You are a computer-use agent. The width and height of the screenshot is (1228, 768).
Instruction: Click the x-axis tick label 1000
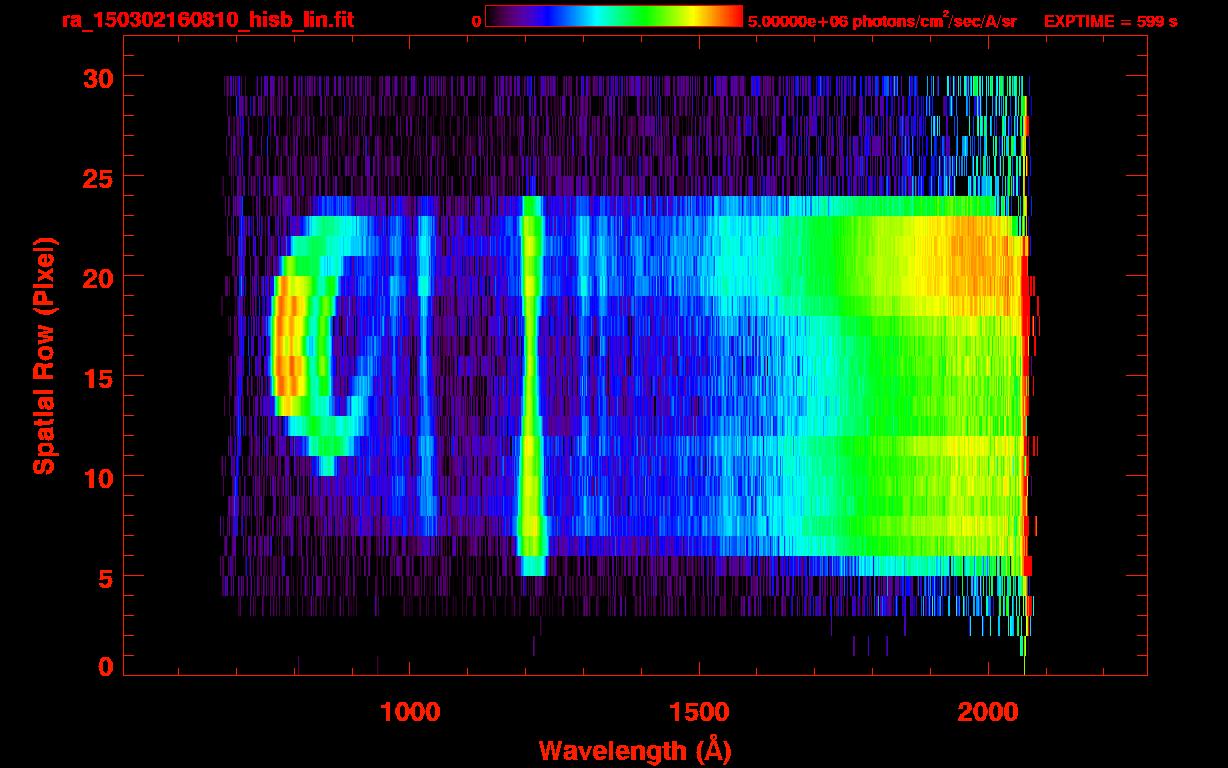(409, 711)
